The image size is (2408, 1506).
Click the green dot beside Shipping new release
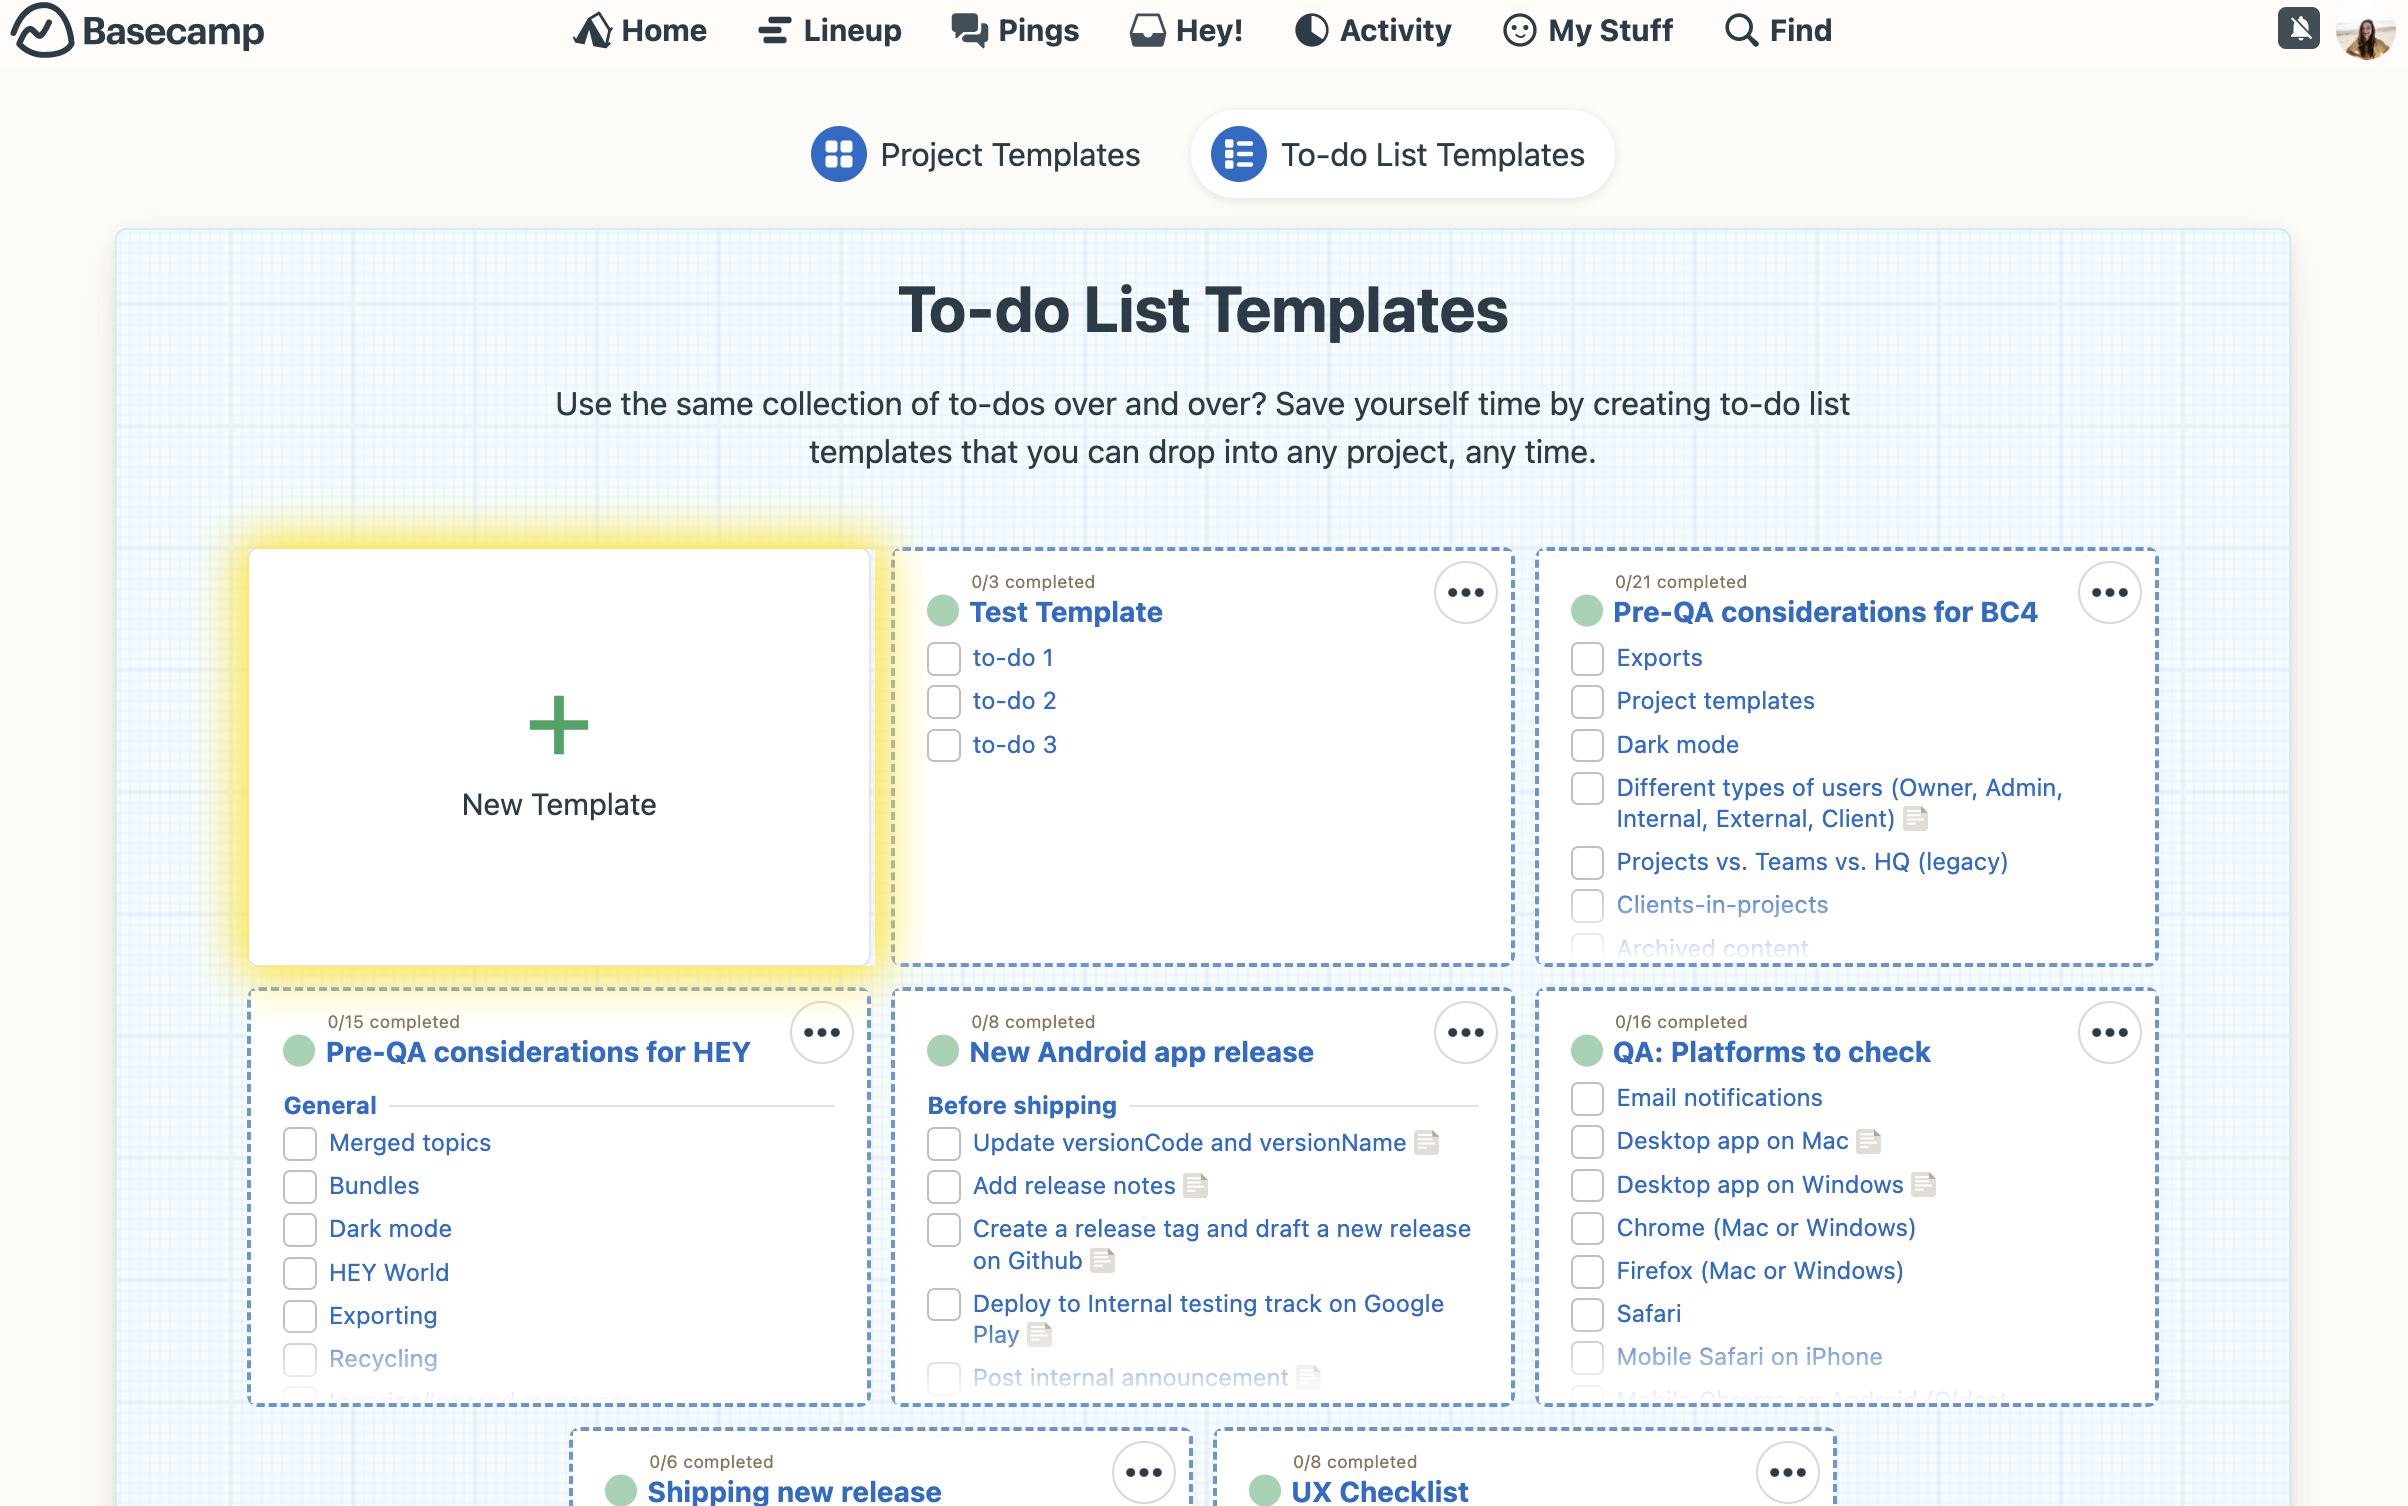coord(621,1490)
